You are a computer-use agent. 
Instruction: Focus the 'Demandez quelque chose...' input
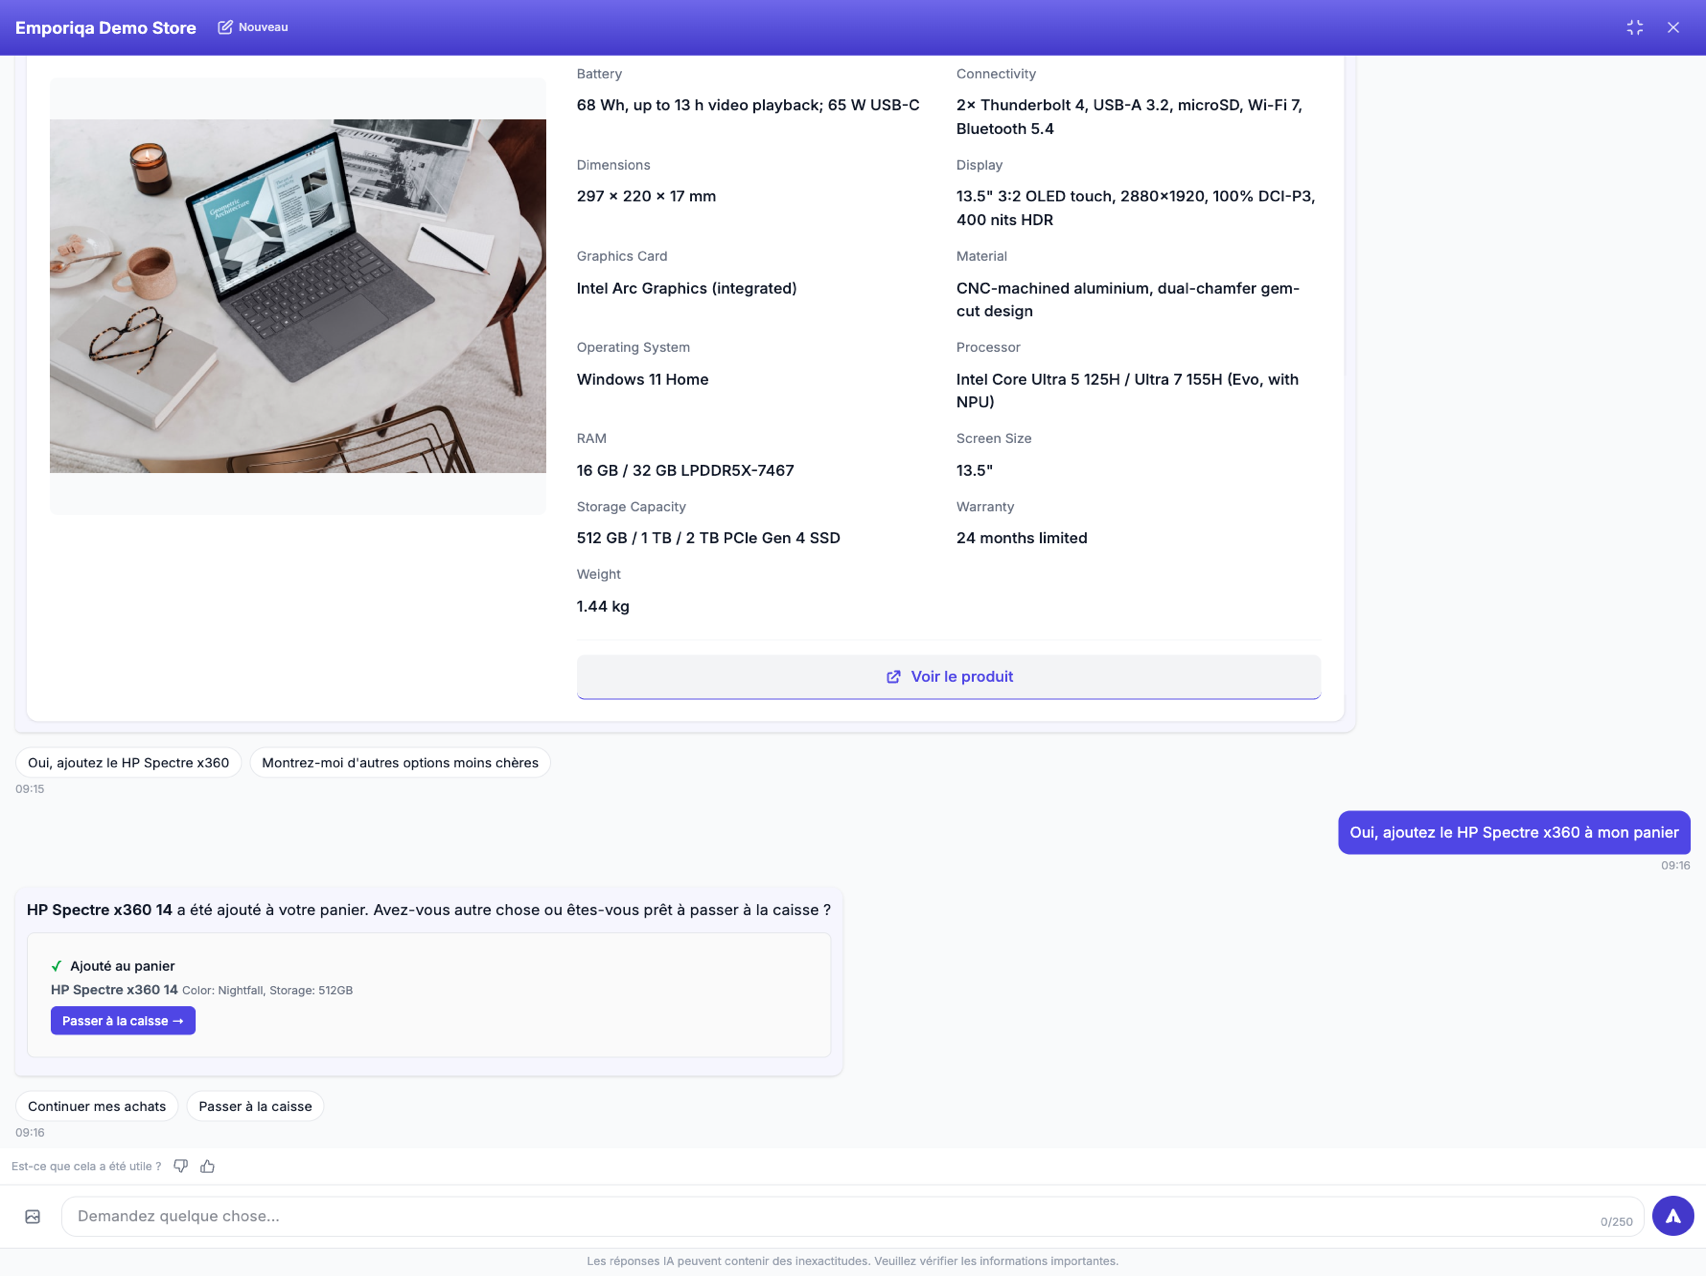click(x=852, y=1216)
